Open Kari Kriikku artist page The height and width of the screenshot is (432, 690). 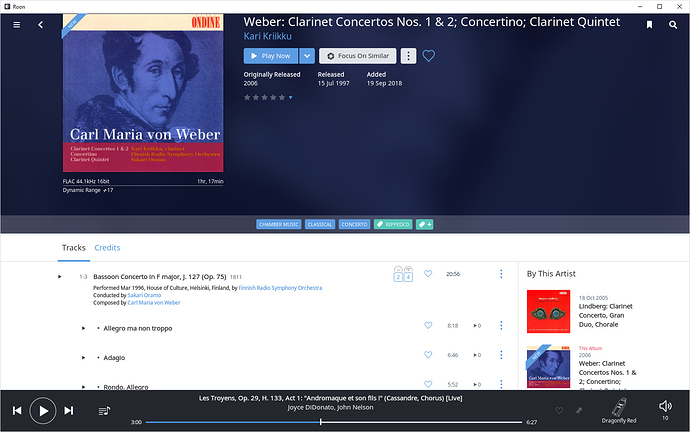tap(268, 36)
